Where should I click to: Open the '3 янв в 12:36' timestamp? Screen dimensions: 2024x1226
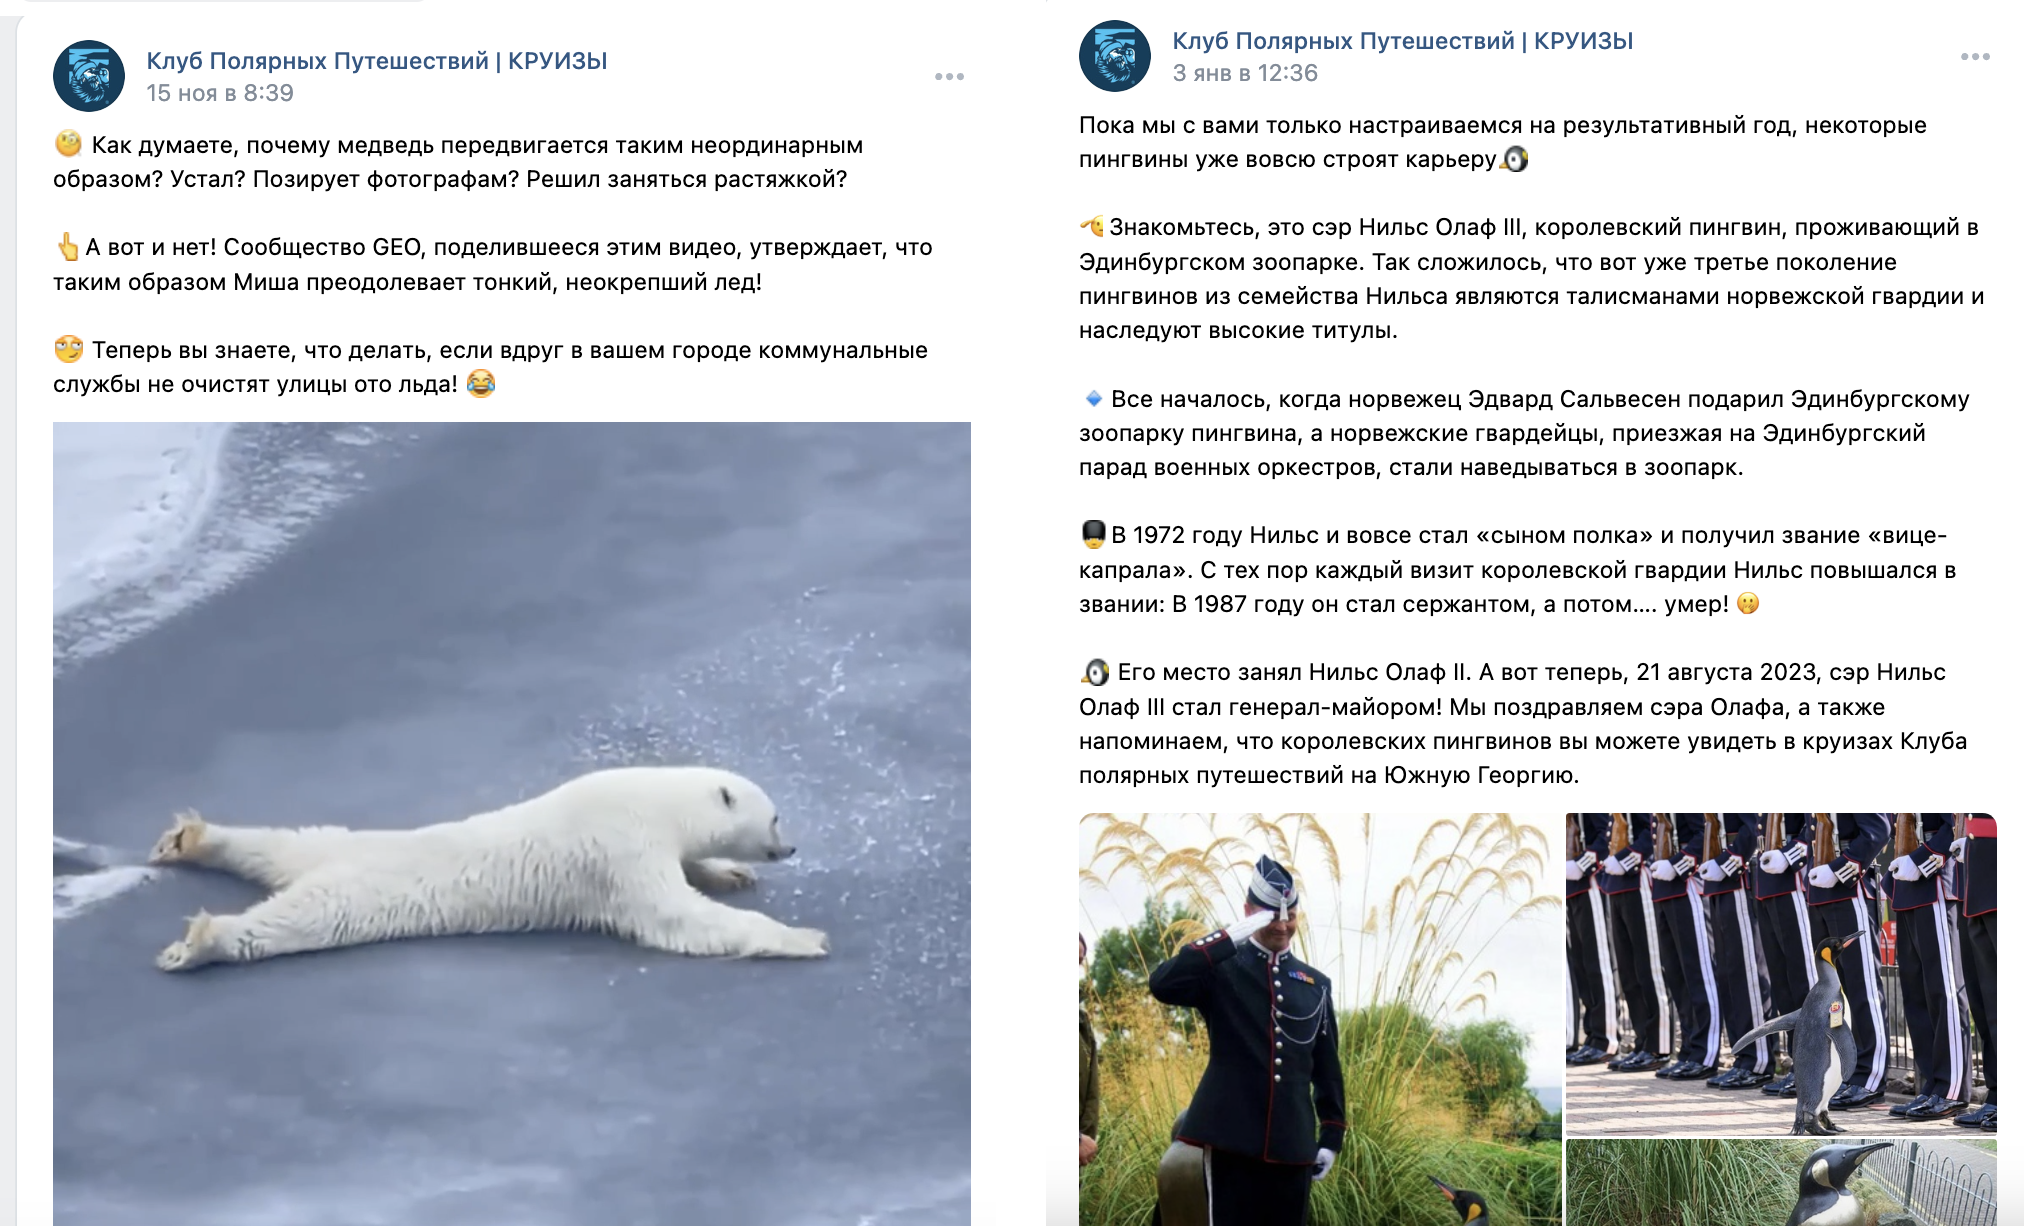point(1245,73)
